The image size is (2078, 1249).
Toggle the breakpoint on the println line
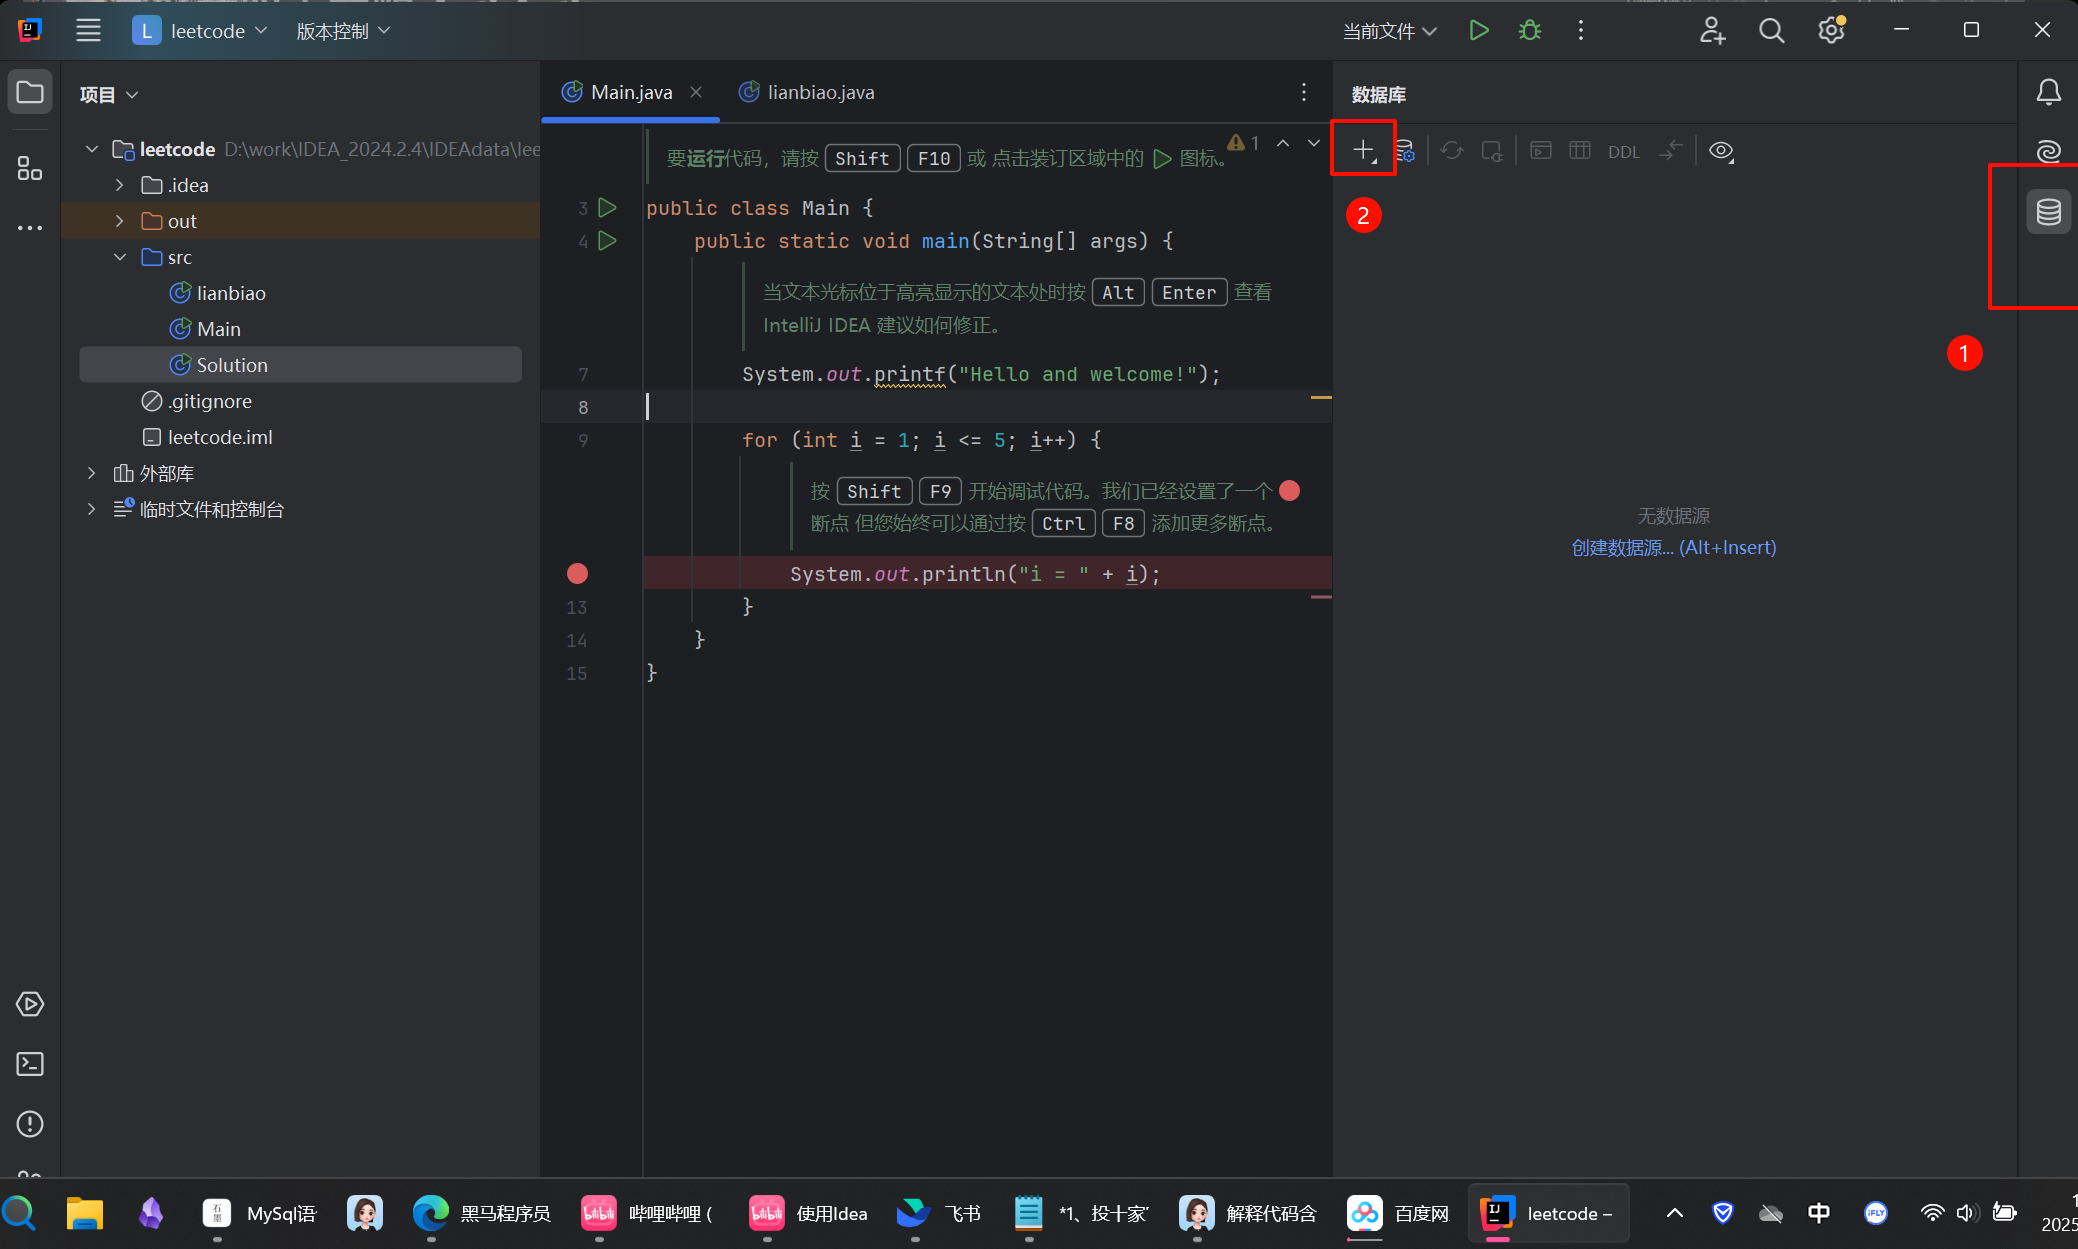tap(577, 574)
